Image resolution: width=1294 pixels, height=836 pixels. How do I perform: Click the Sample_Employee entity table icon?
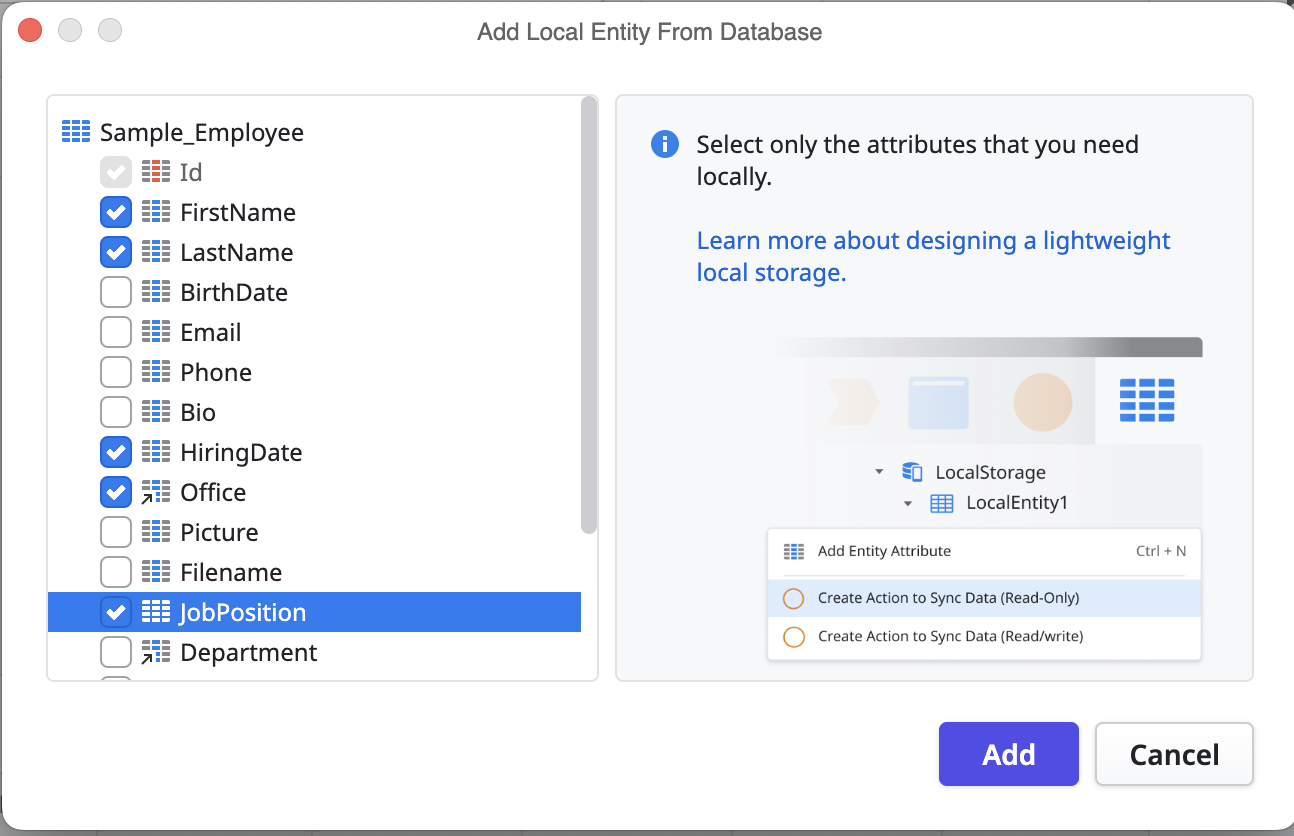coord(76,132)
